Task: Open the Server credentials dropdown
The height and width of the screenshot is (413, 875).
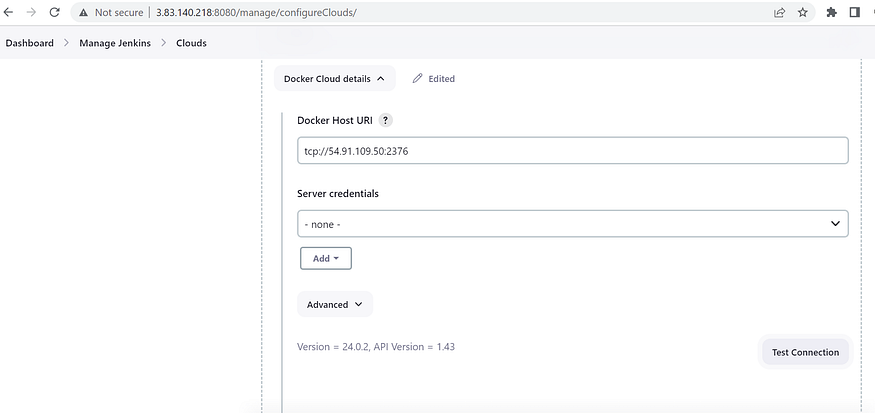Action: coord(573,224)
